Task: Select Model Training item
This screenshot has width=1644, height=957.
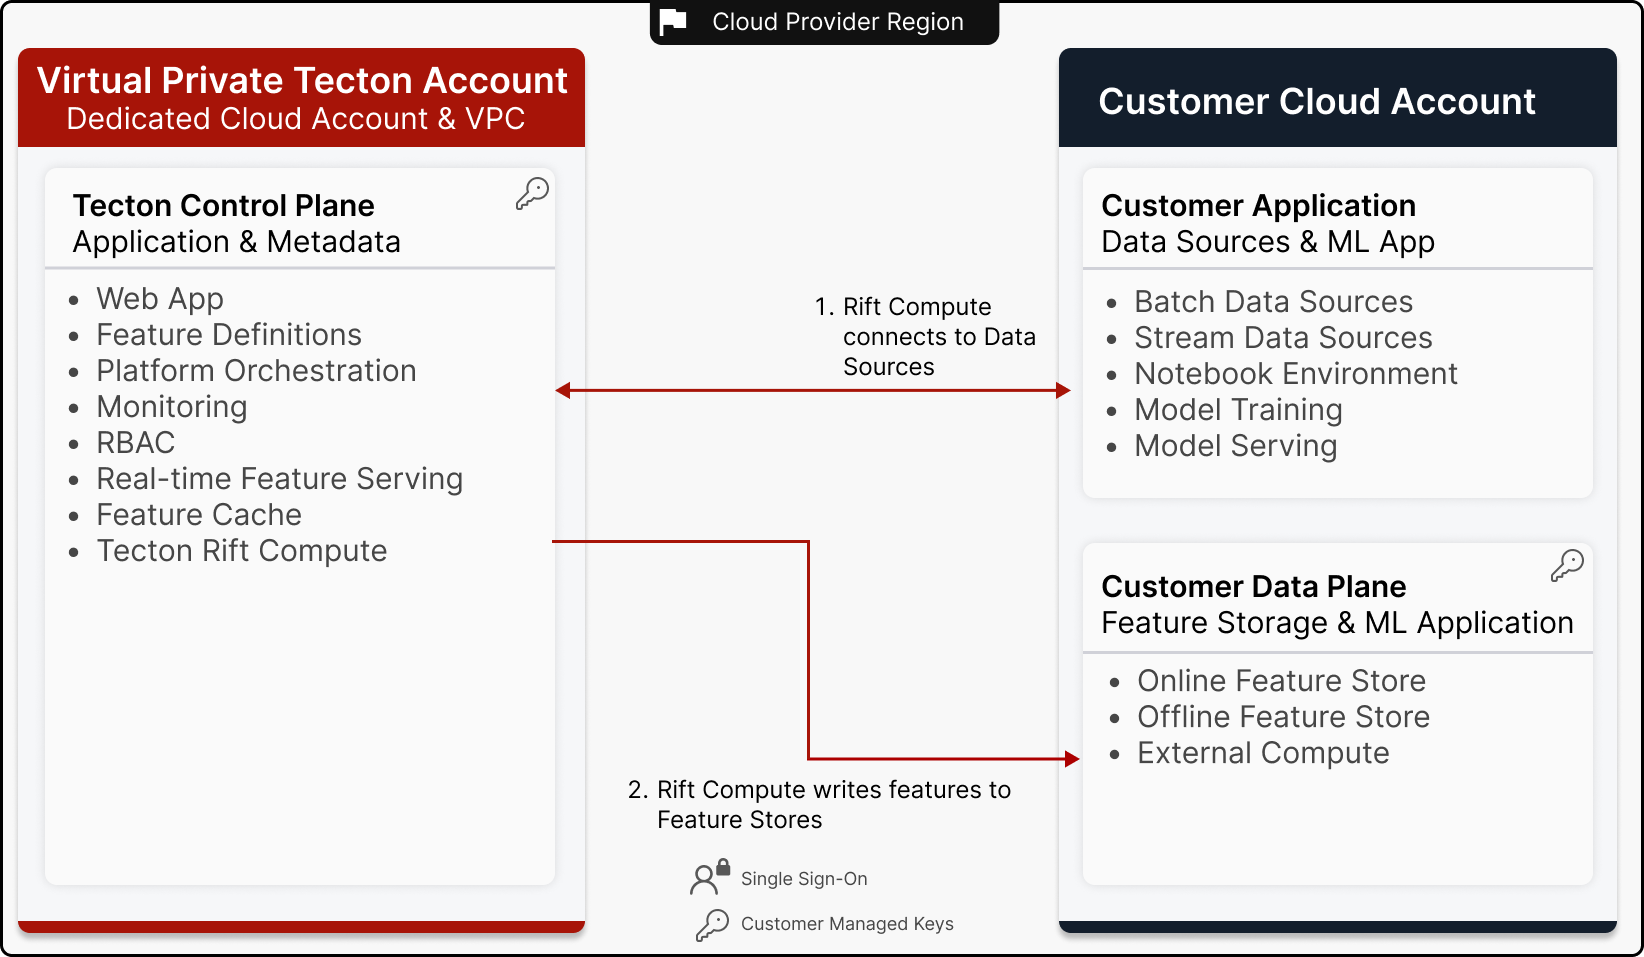Action: (x=1239, y=410)
